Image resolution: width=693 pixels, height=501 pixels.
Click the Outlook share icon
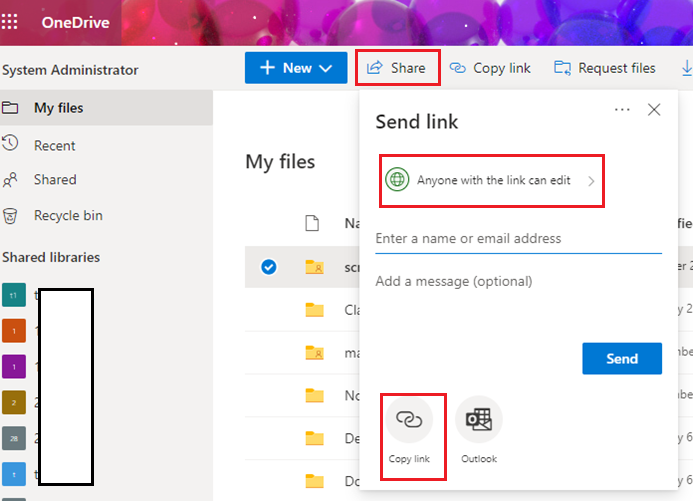[x=479, y=420]
